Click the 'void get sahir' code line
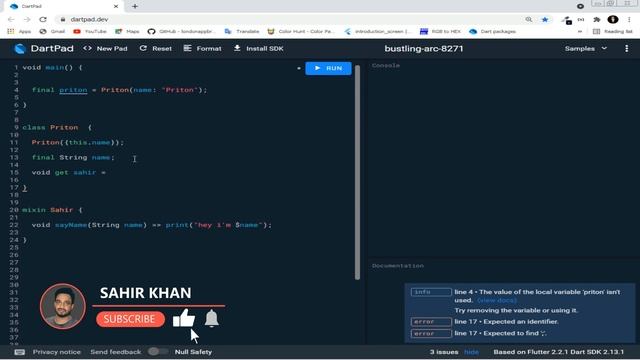Image resolution: width=640 pixels, height=360 pixels. (69, 173)
